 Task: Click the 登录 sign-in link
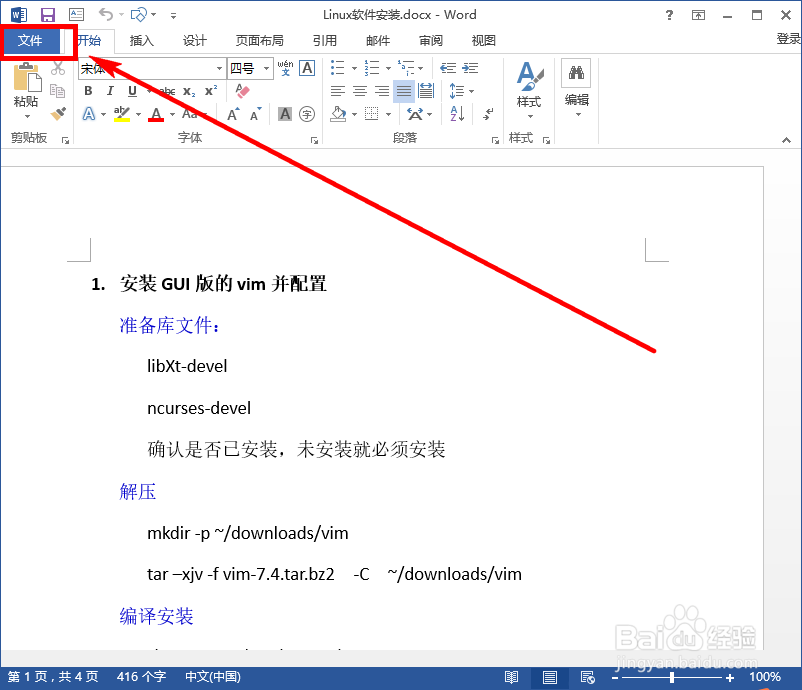coord(790,40)
